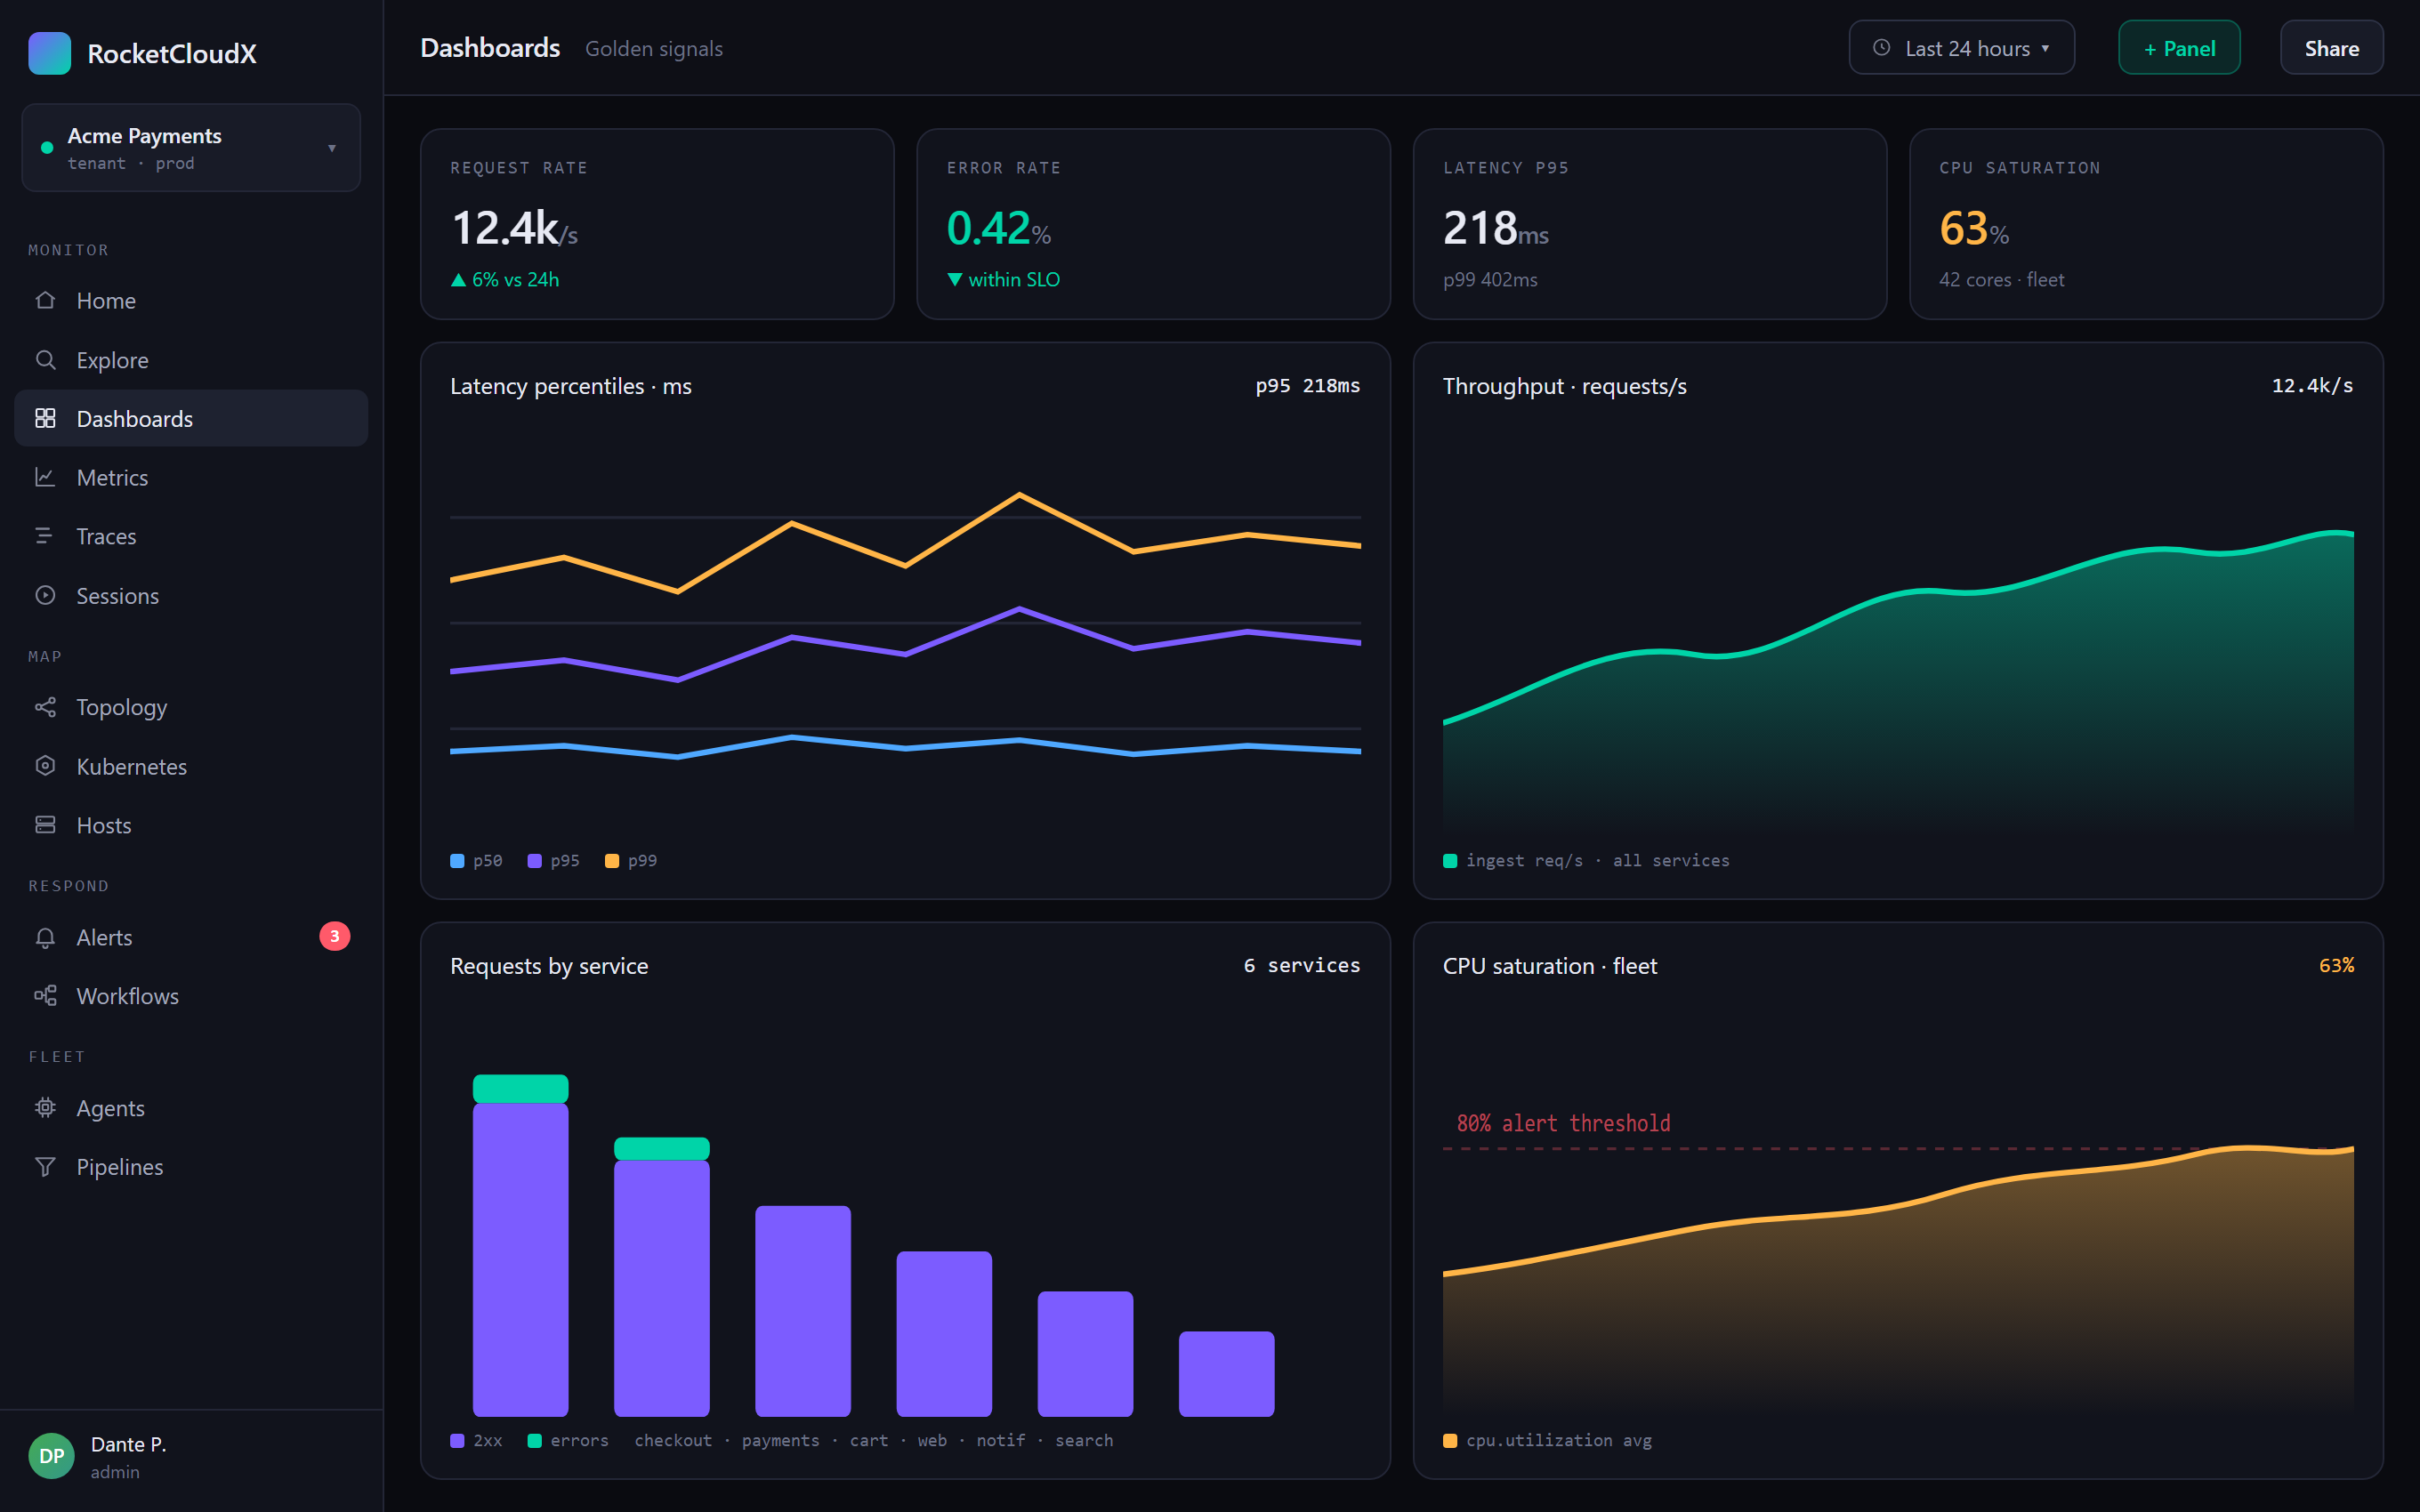The width and height of the screenshot is (2420, 1512).
Task: Open Hosts list
Action: 191,825
